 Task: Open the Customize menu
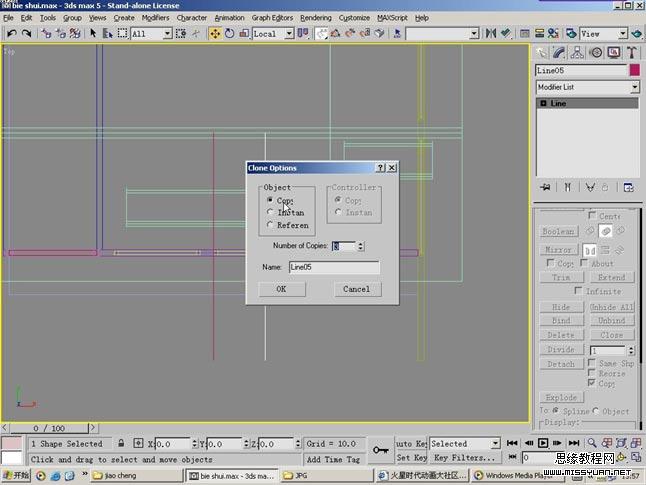pyautogui.click(x=354, y=18)
